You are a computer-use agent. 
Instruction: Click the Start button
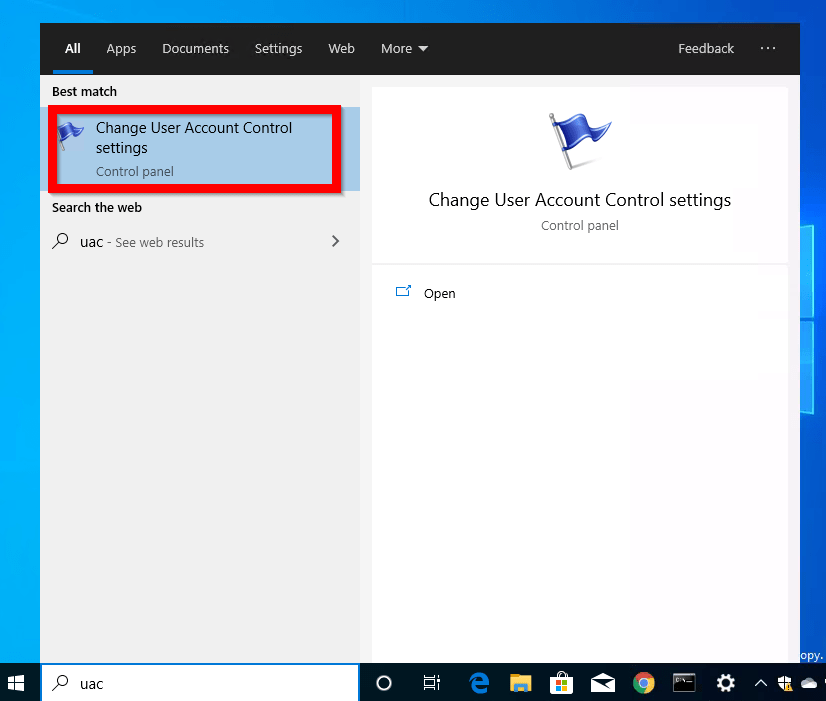16,683
